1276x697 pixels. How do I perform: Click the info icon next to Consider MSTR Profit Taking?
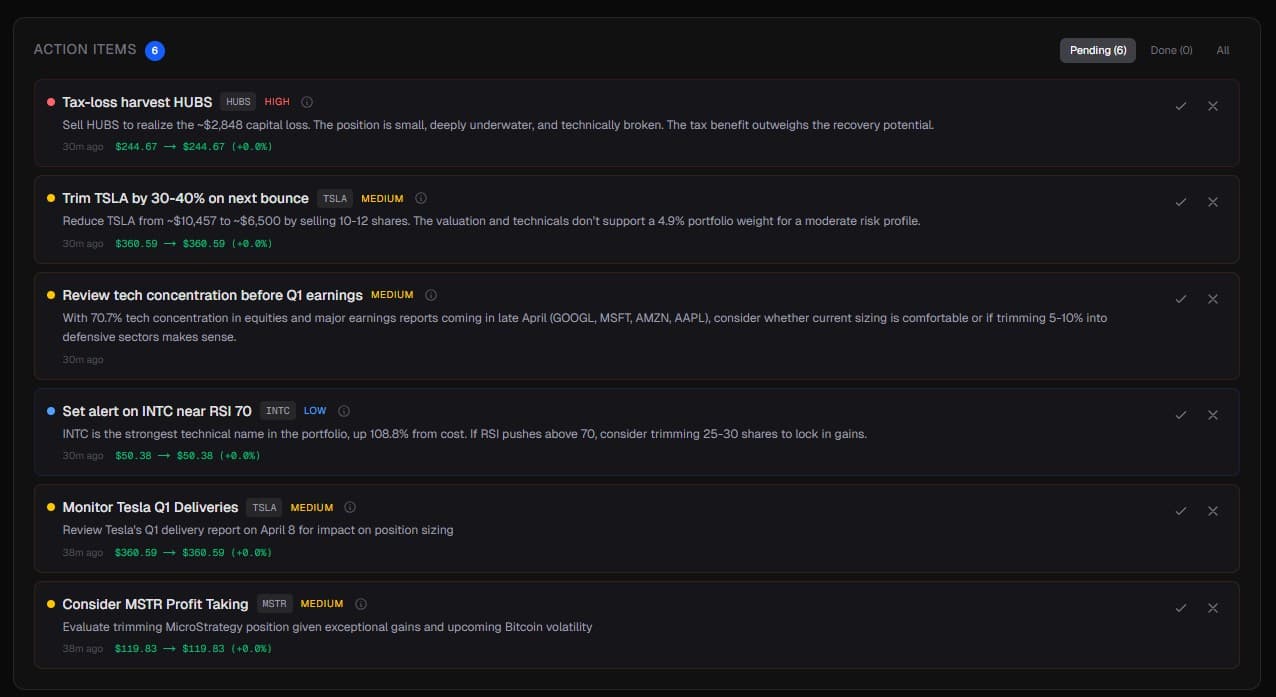[360, 603]
